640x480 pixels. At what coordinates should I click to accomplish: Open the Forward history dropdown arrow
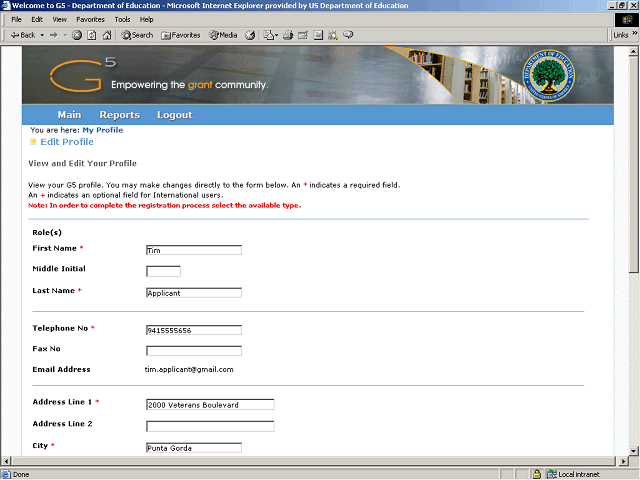(x=65, y=35)
